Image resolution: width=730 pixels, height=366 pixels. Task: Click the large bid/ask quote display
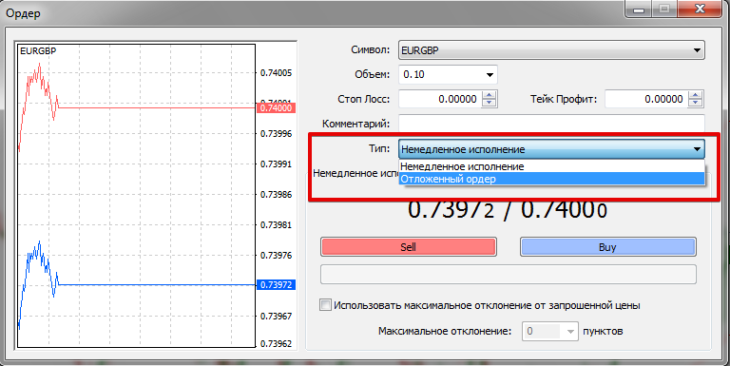(508, 210)
